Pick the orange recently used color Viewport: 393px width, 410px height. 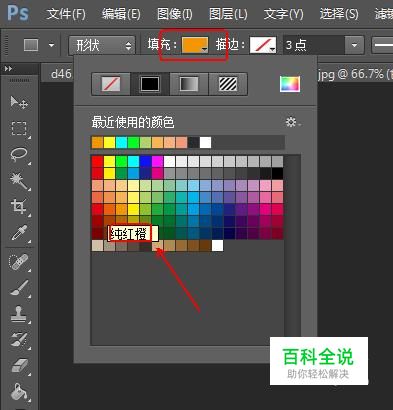coord(97,142)
